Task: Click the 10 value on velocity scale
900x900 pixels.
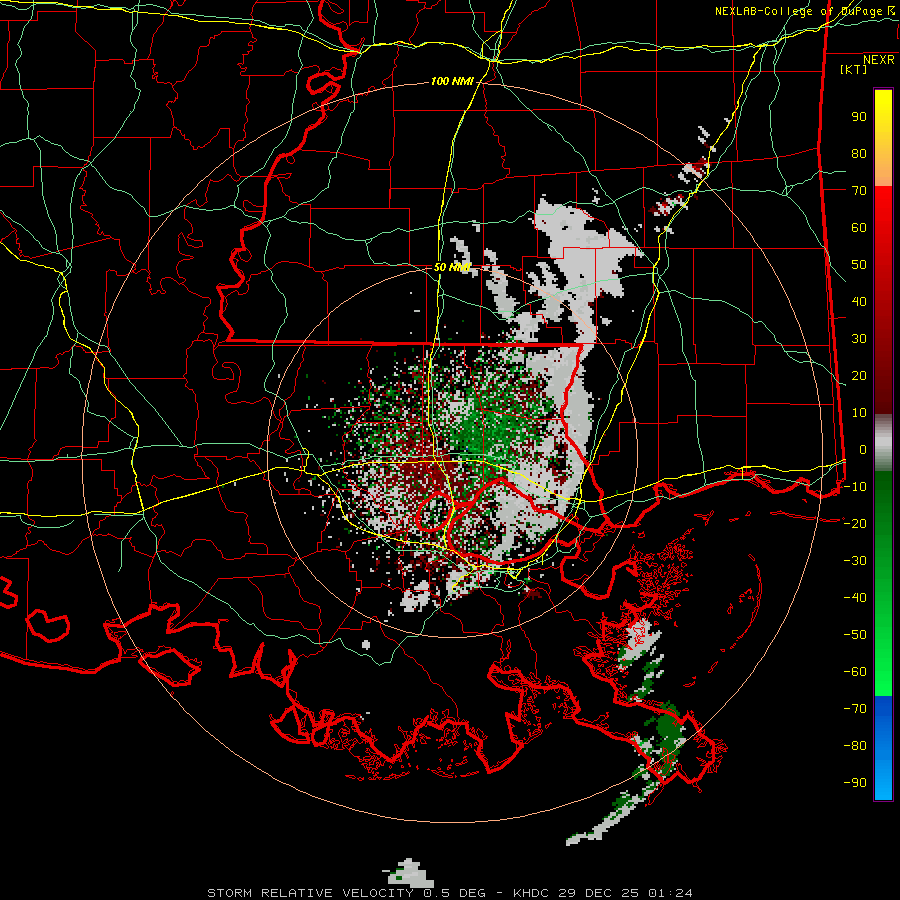Action: tap(859, 413)
